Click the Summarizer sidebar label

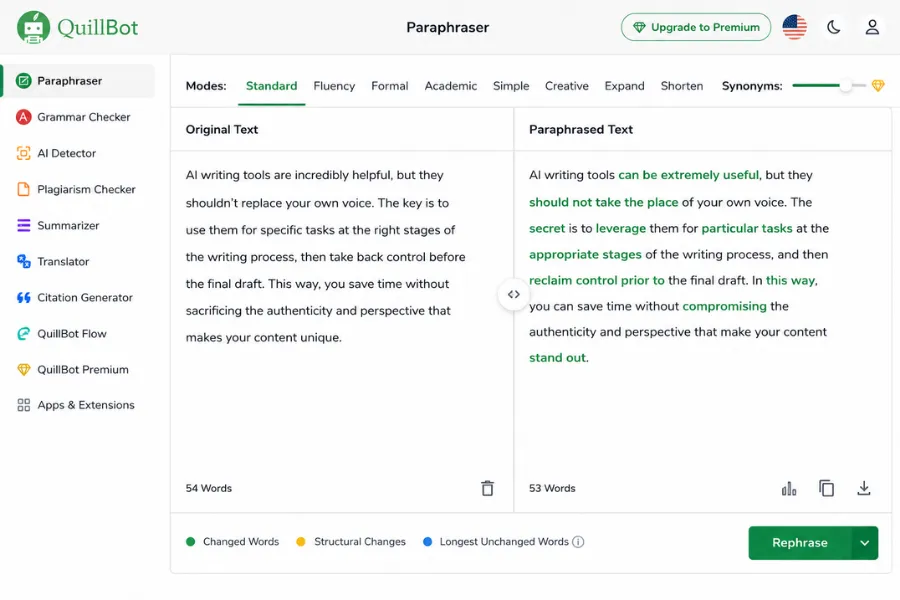pos(68,226)
